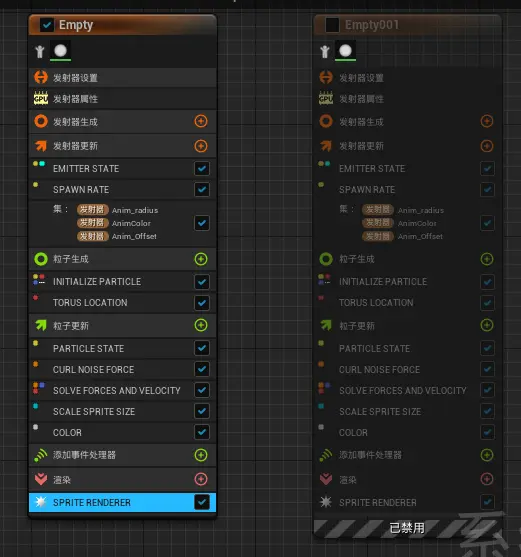Screen dimensions: 521x557
Task: Click sprite thumbnail icon in Empty emitter header
Action: [x=60, y=51]
